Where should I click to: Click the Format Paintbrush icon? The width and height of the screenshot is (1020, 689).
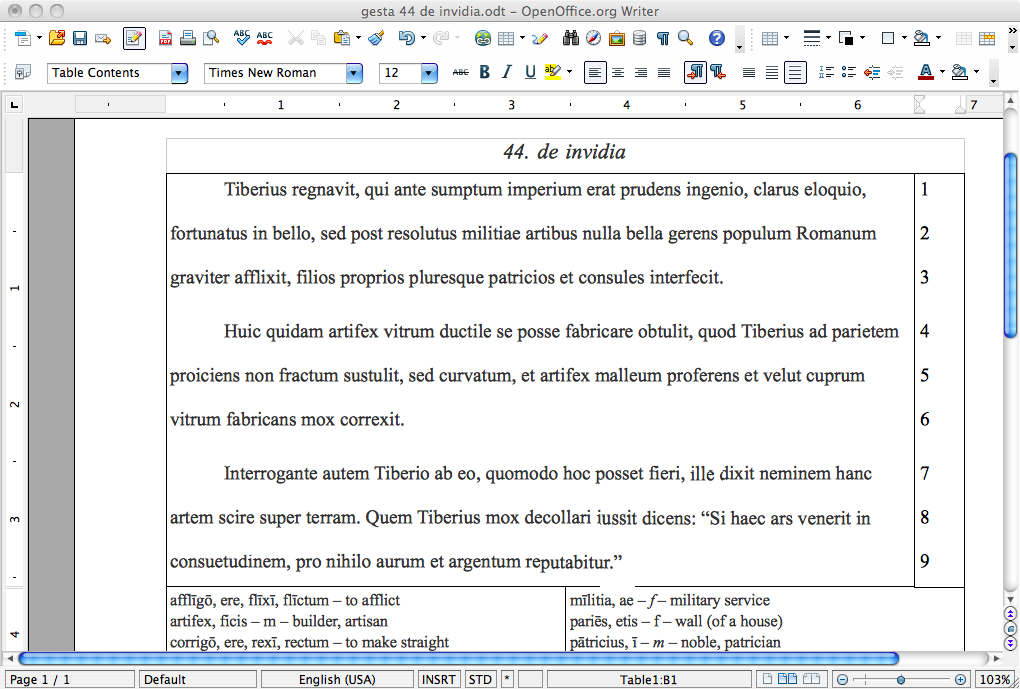(376, 38)
